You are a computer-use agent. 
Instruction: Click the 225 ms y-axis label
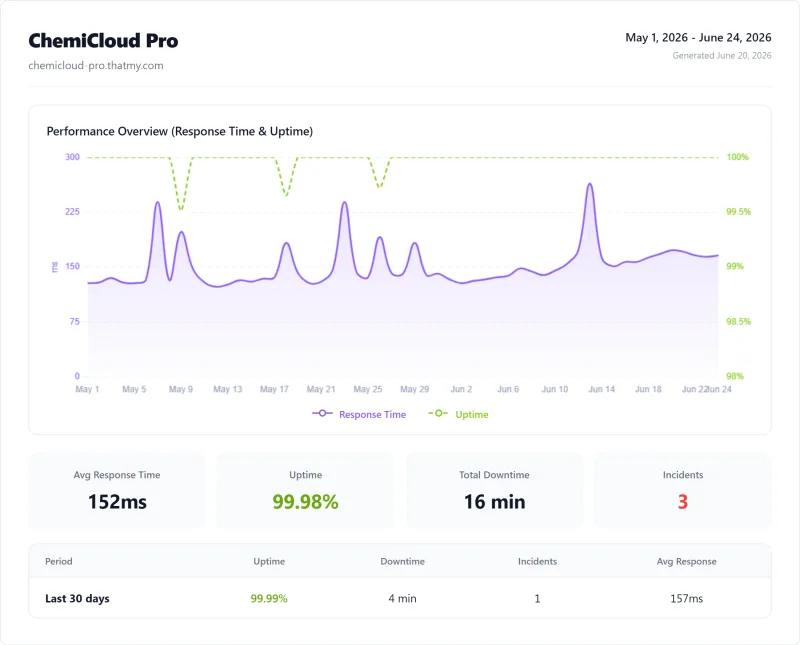(x=72, y=212)
